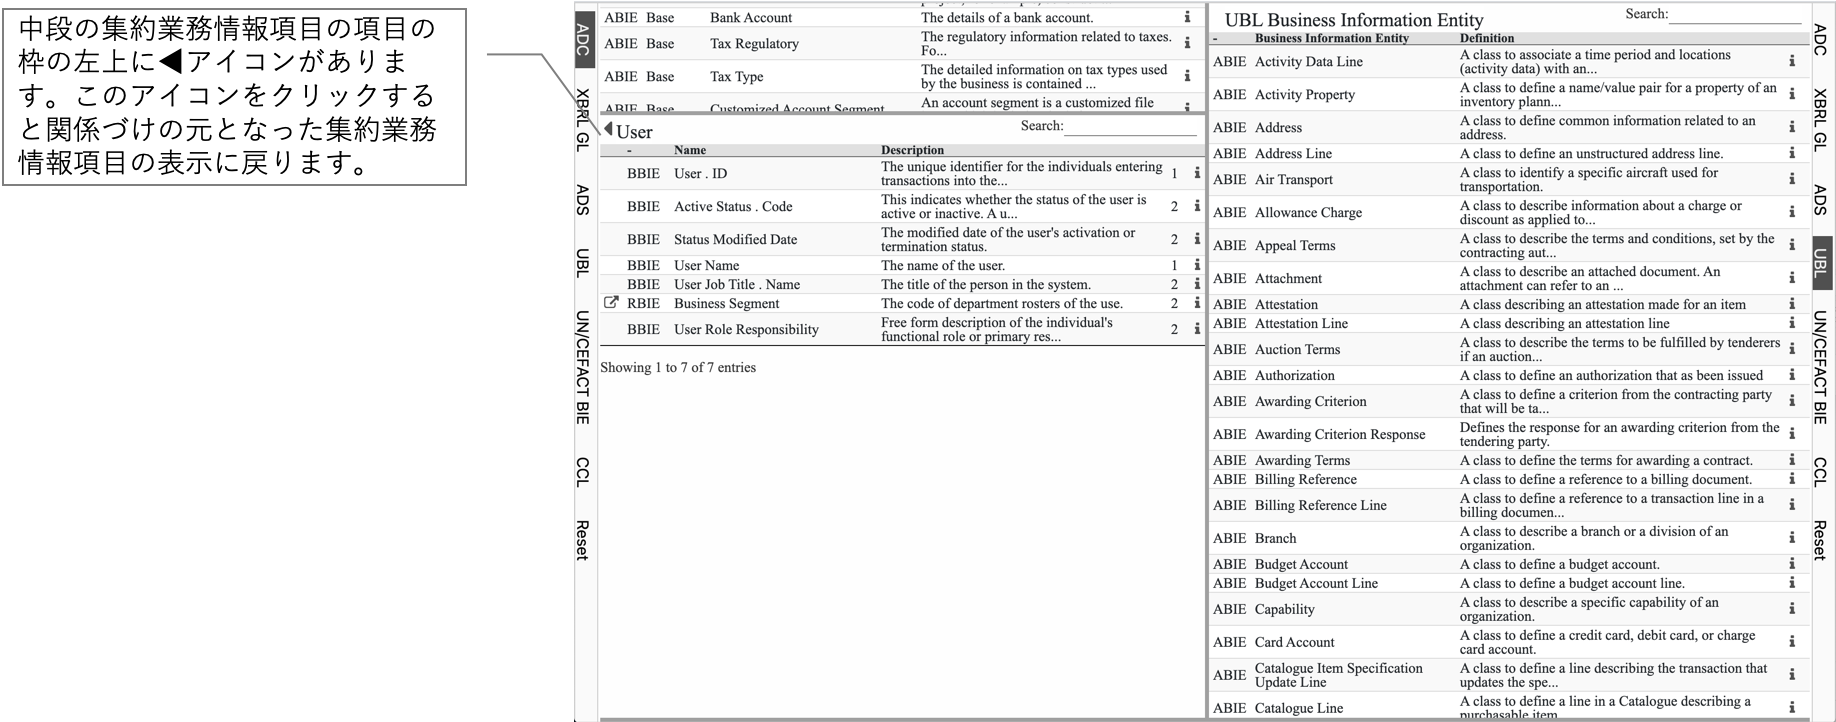Image resolution: width=1836 pixels, height=722 pixels.
Task: Select the Address ABIE row
Action: tap(1507, 127)
